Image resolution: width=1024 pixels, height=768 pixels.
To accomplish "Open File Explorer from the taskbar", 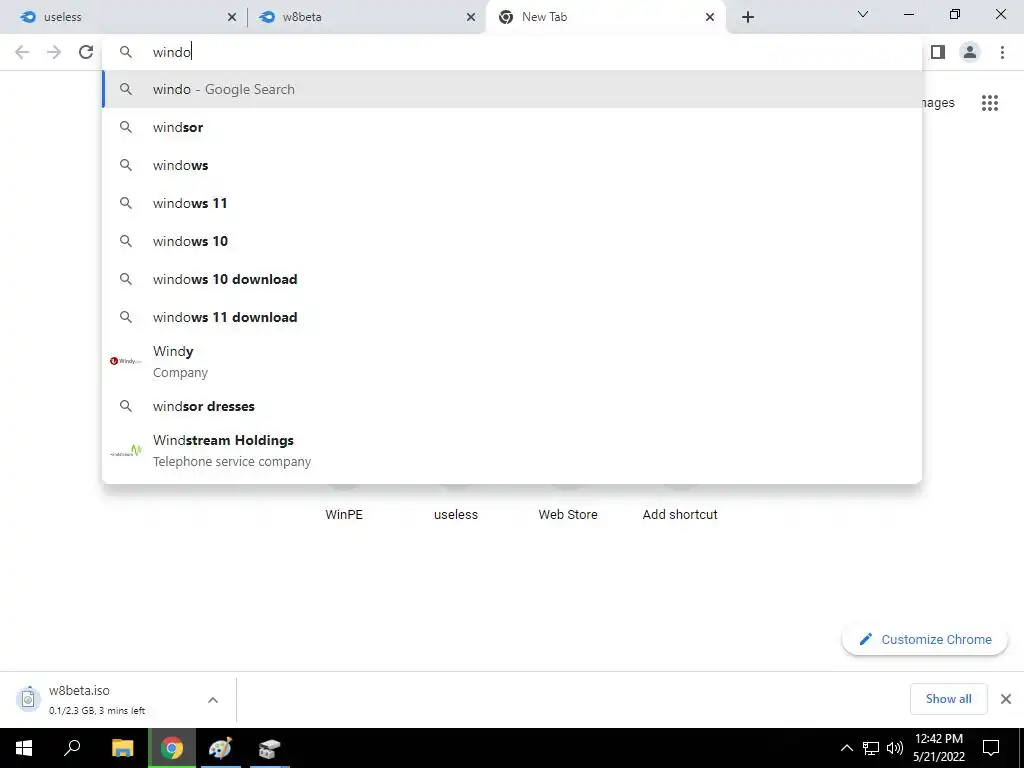I will tap(122, 748).
